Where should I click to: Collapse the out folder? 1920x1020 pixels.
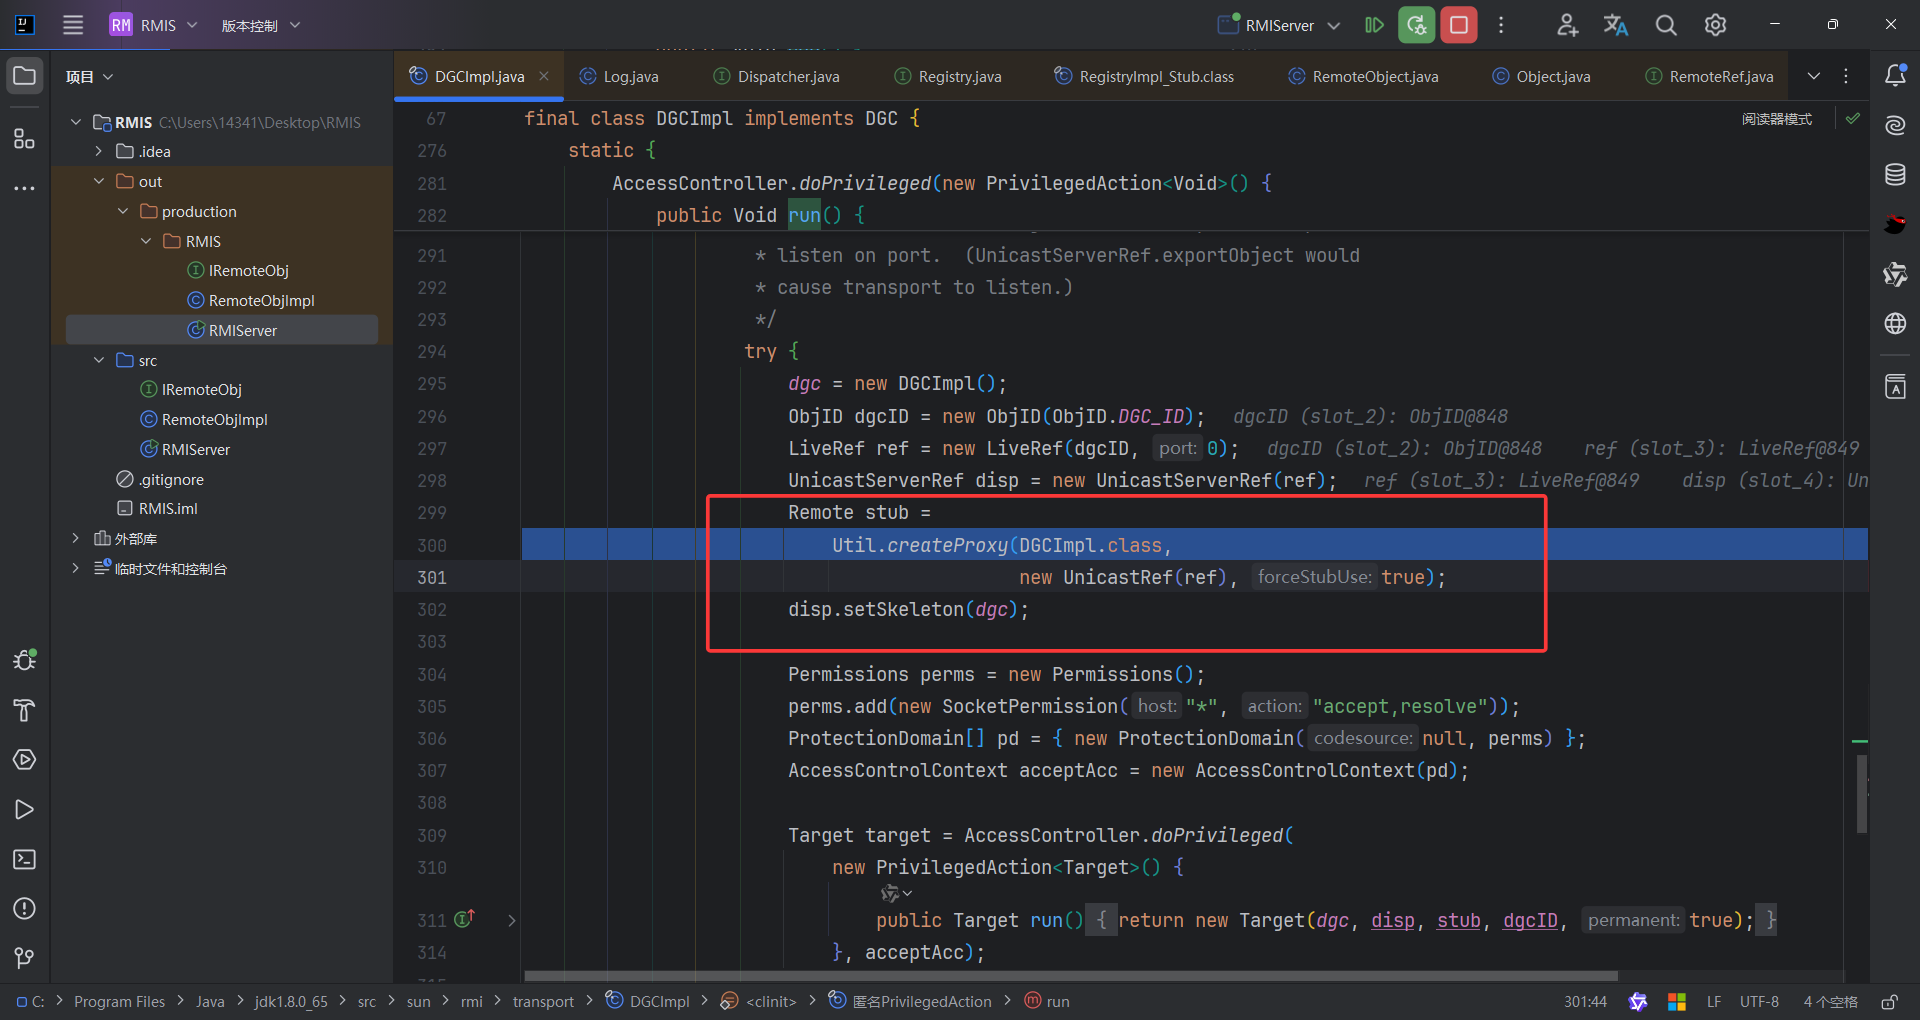click(x=99, y=181)
